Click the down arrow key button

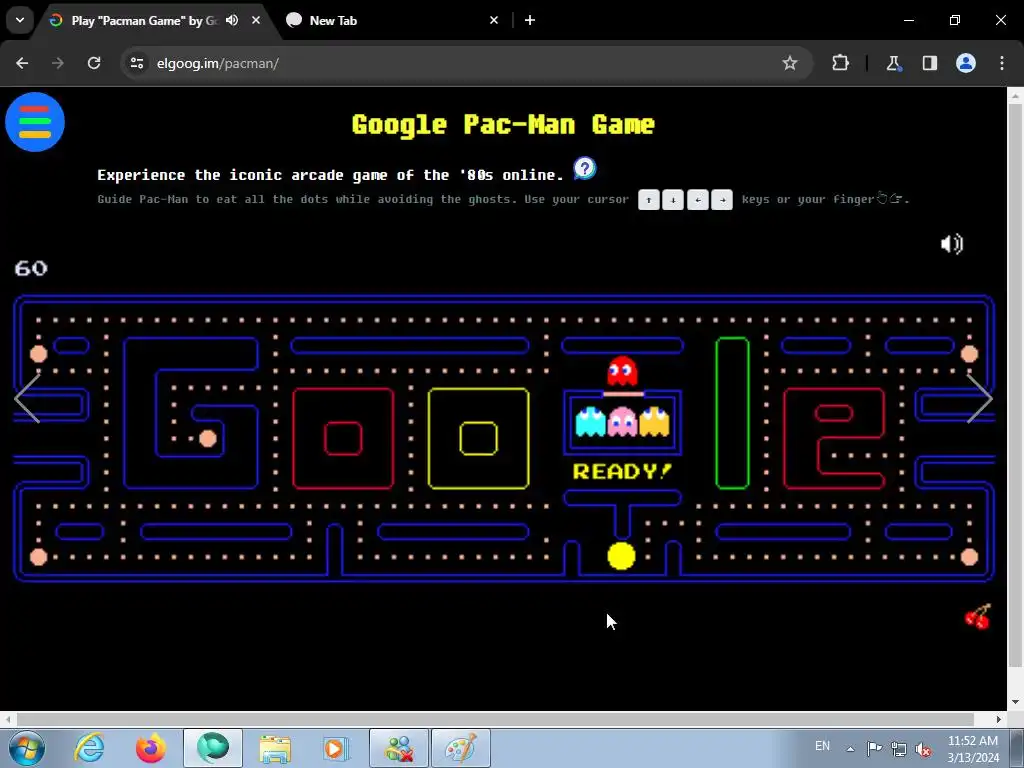pos(673,200)
